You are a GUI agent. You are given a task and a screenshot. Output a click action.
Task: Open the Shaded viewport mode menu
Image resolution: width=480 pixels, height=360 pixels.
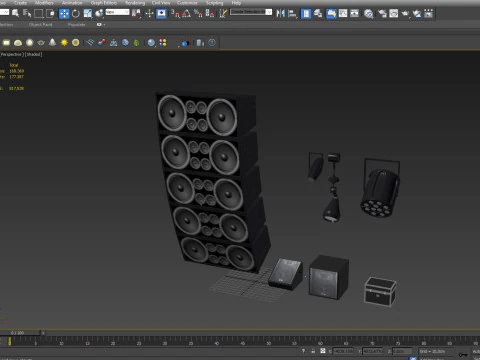click(x=34, y=54)
